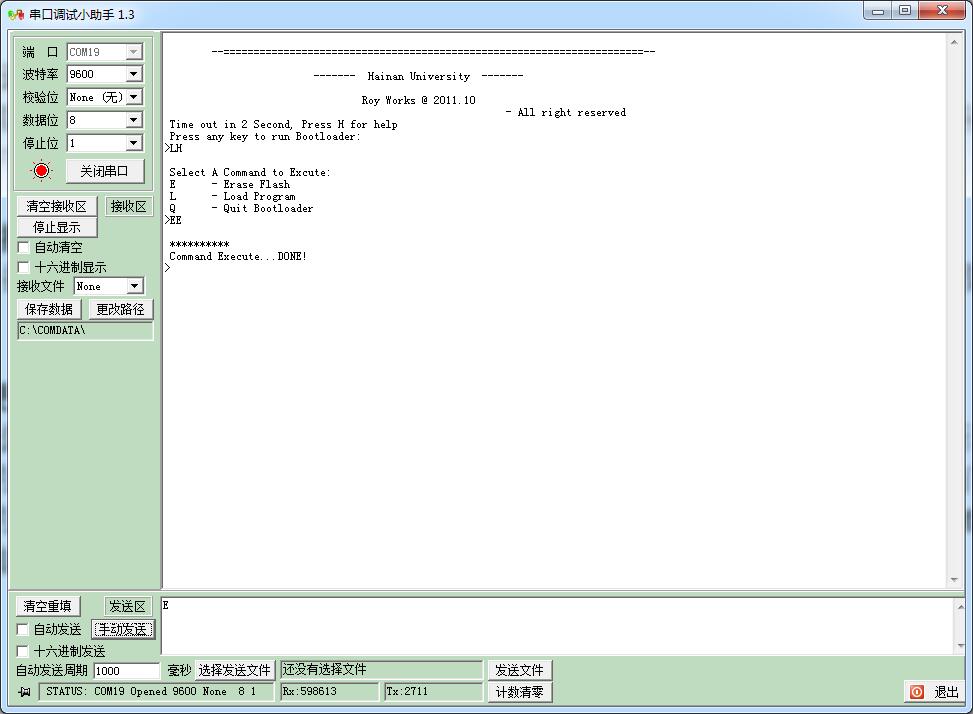Click the 'Load Program' command line

(x=232, y=196)
